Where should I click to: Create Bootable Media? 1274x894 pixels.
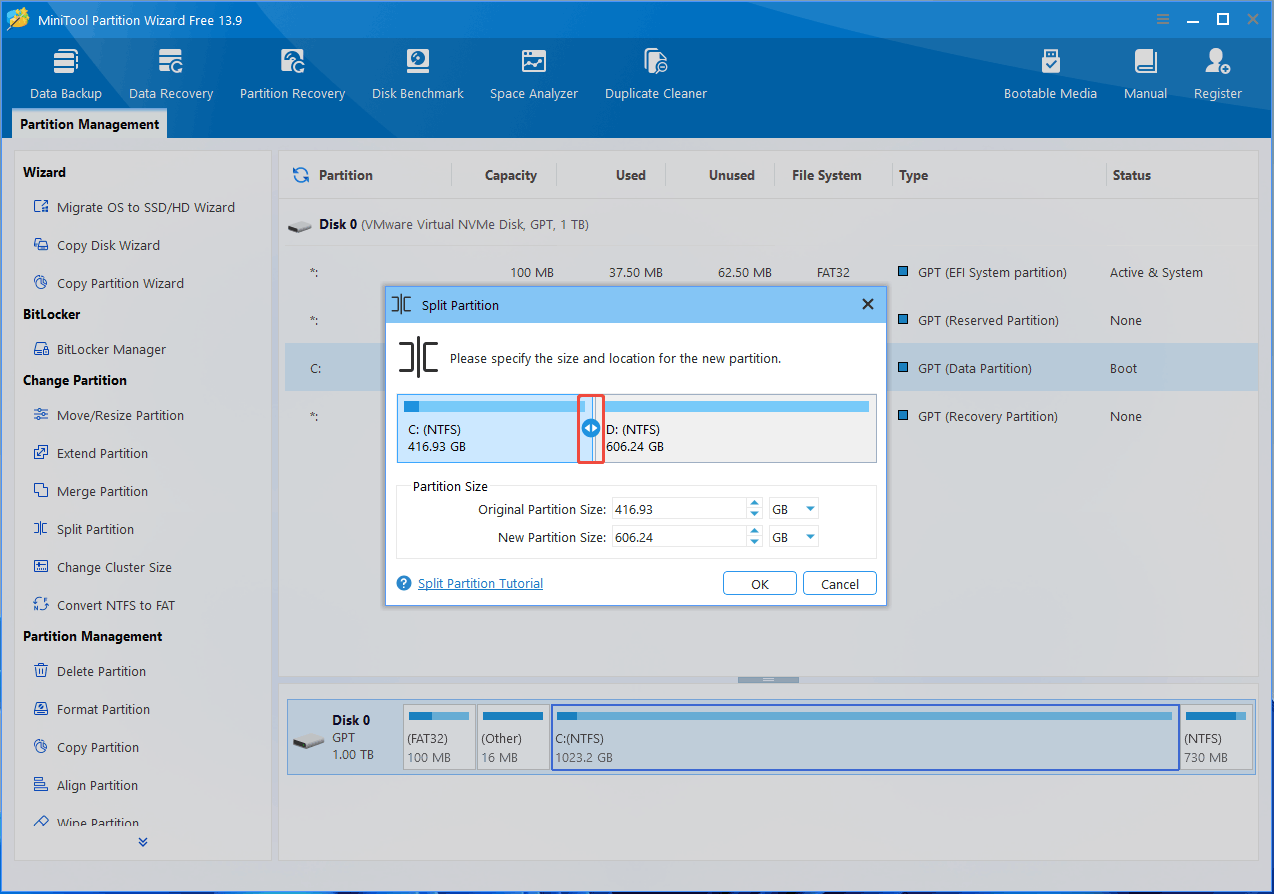(x=1050, y=74)
